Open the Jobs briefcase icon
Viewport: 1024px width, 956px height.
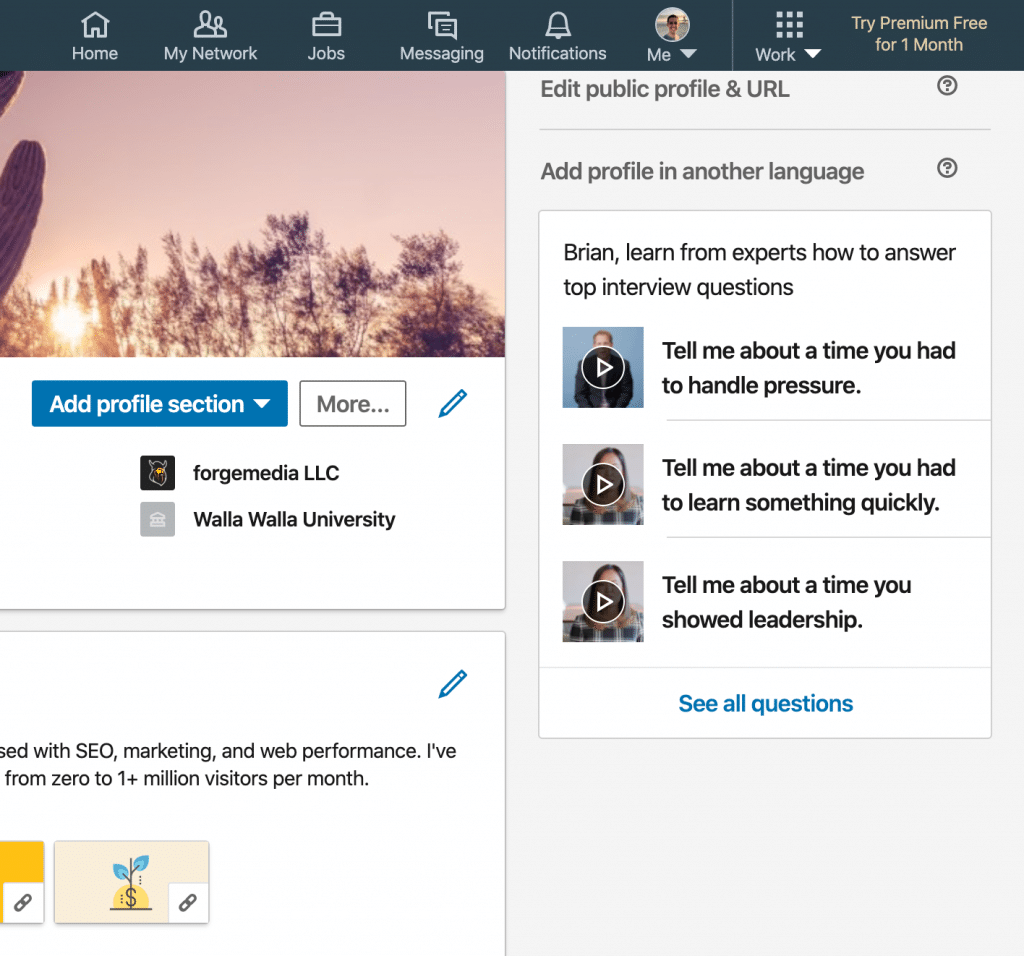(x=326, y=25)
